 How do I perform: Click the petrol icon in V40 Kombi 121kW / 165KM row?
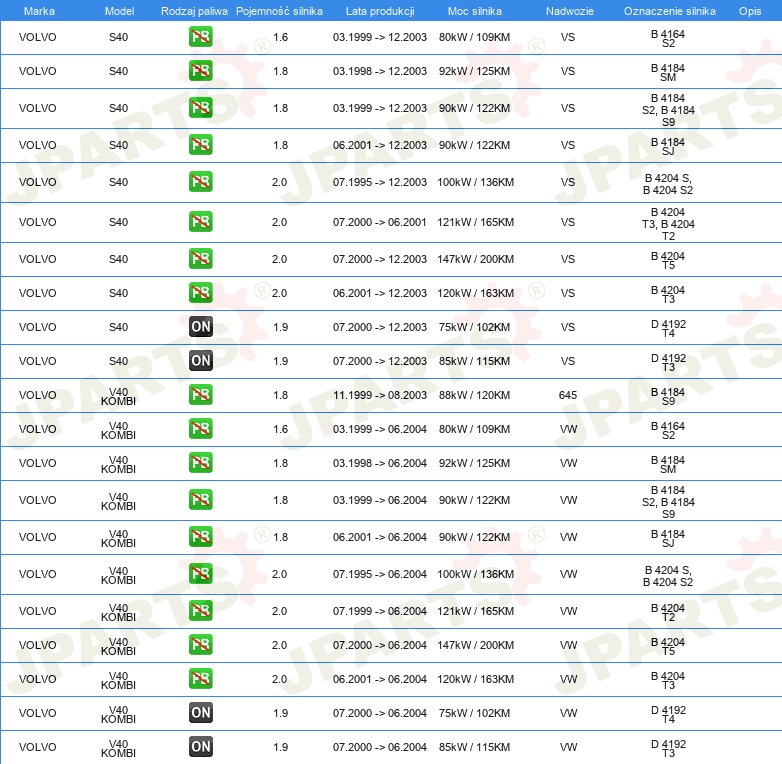coord(200,611)
